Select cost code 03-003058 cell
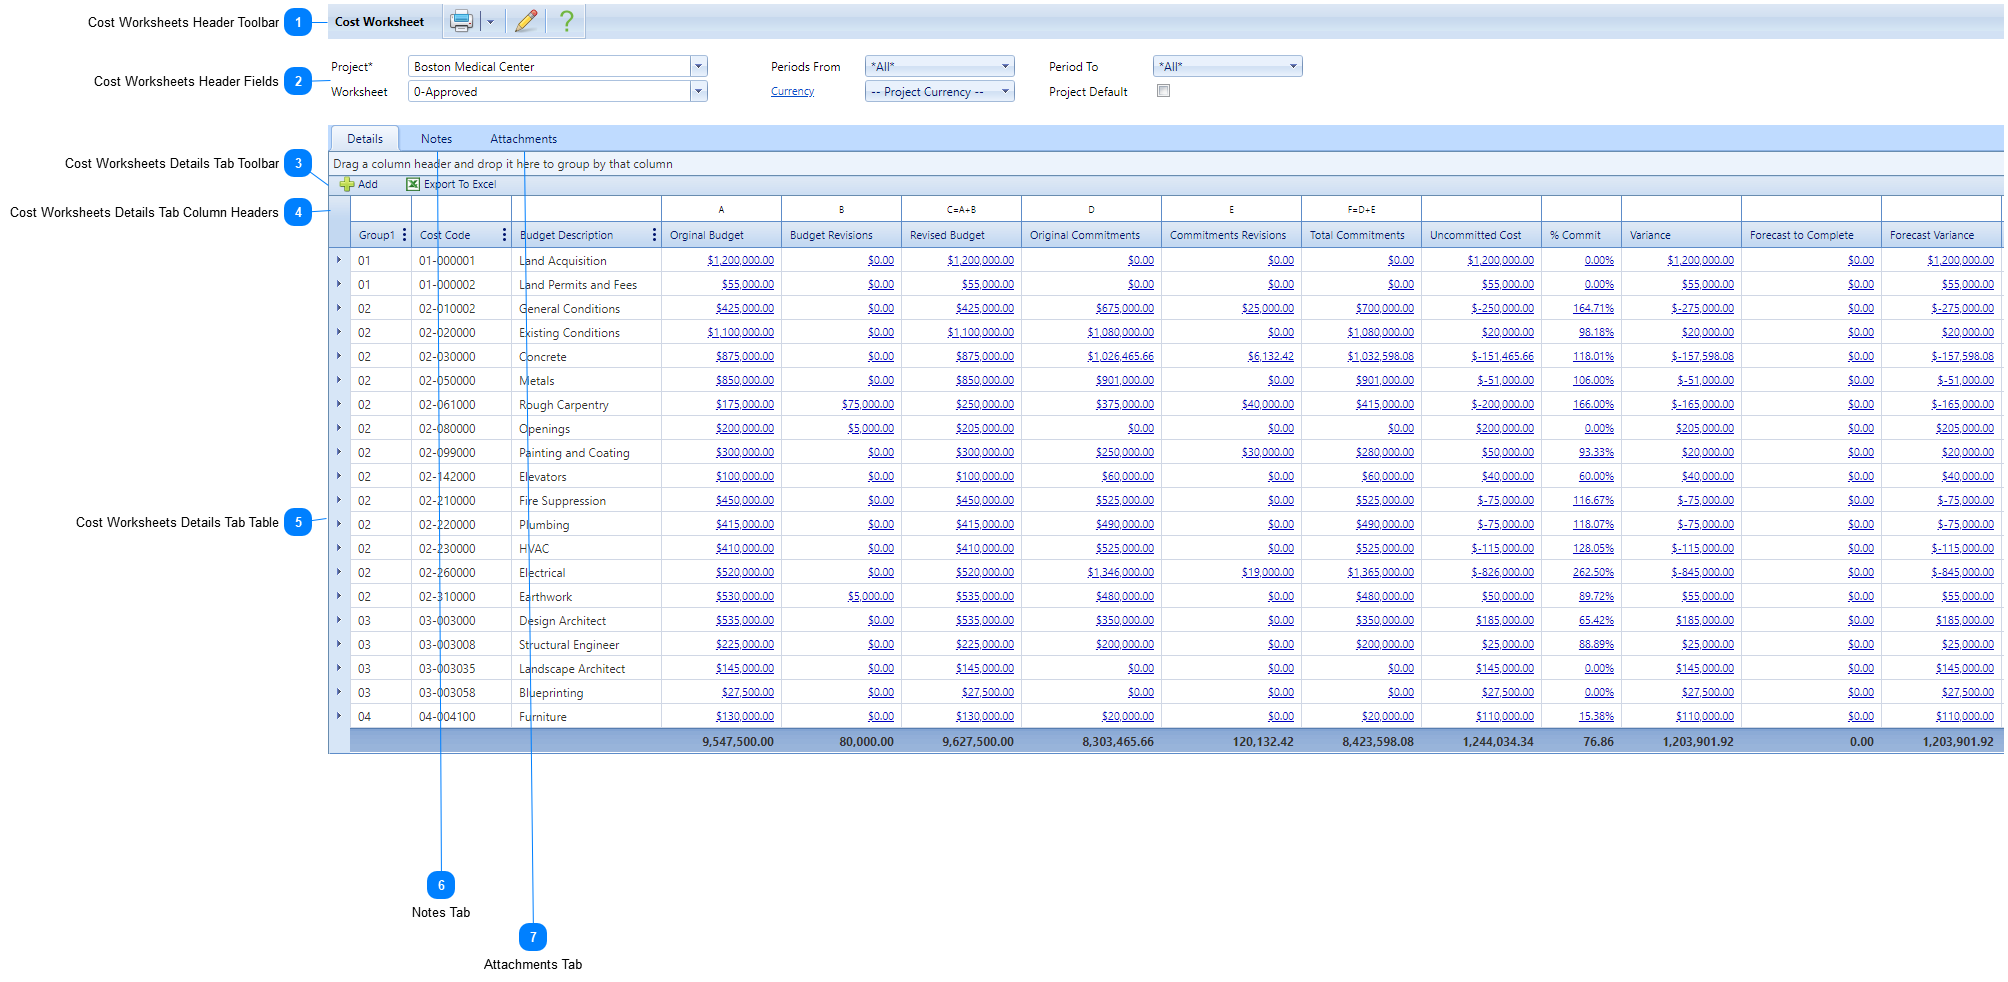Viewport: 2008px width, 982px height. coord(461,692)
